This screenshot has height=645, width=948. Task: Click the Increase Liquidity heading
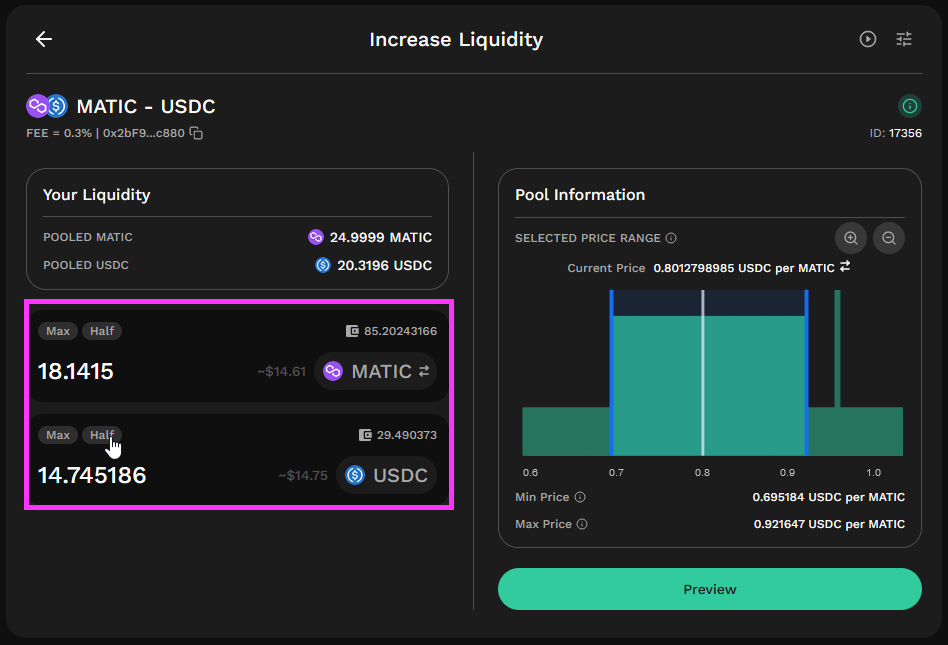[456, 39]
